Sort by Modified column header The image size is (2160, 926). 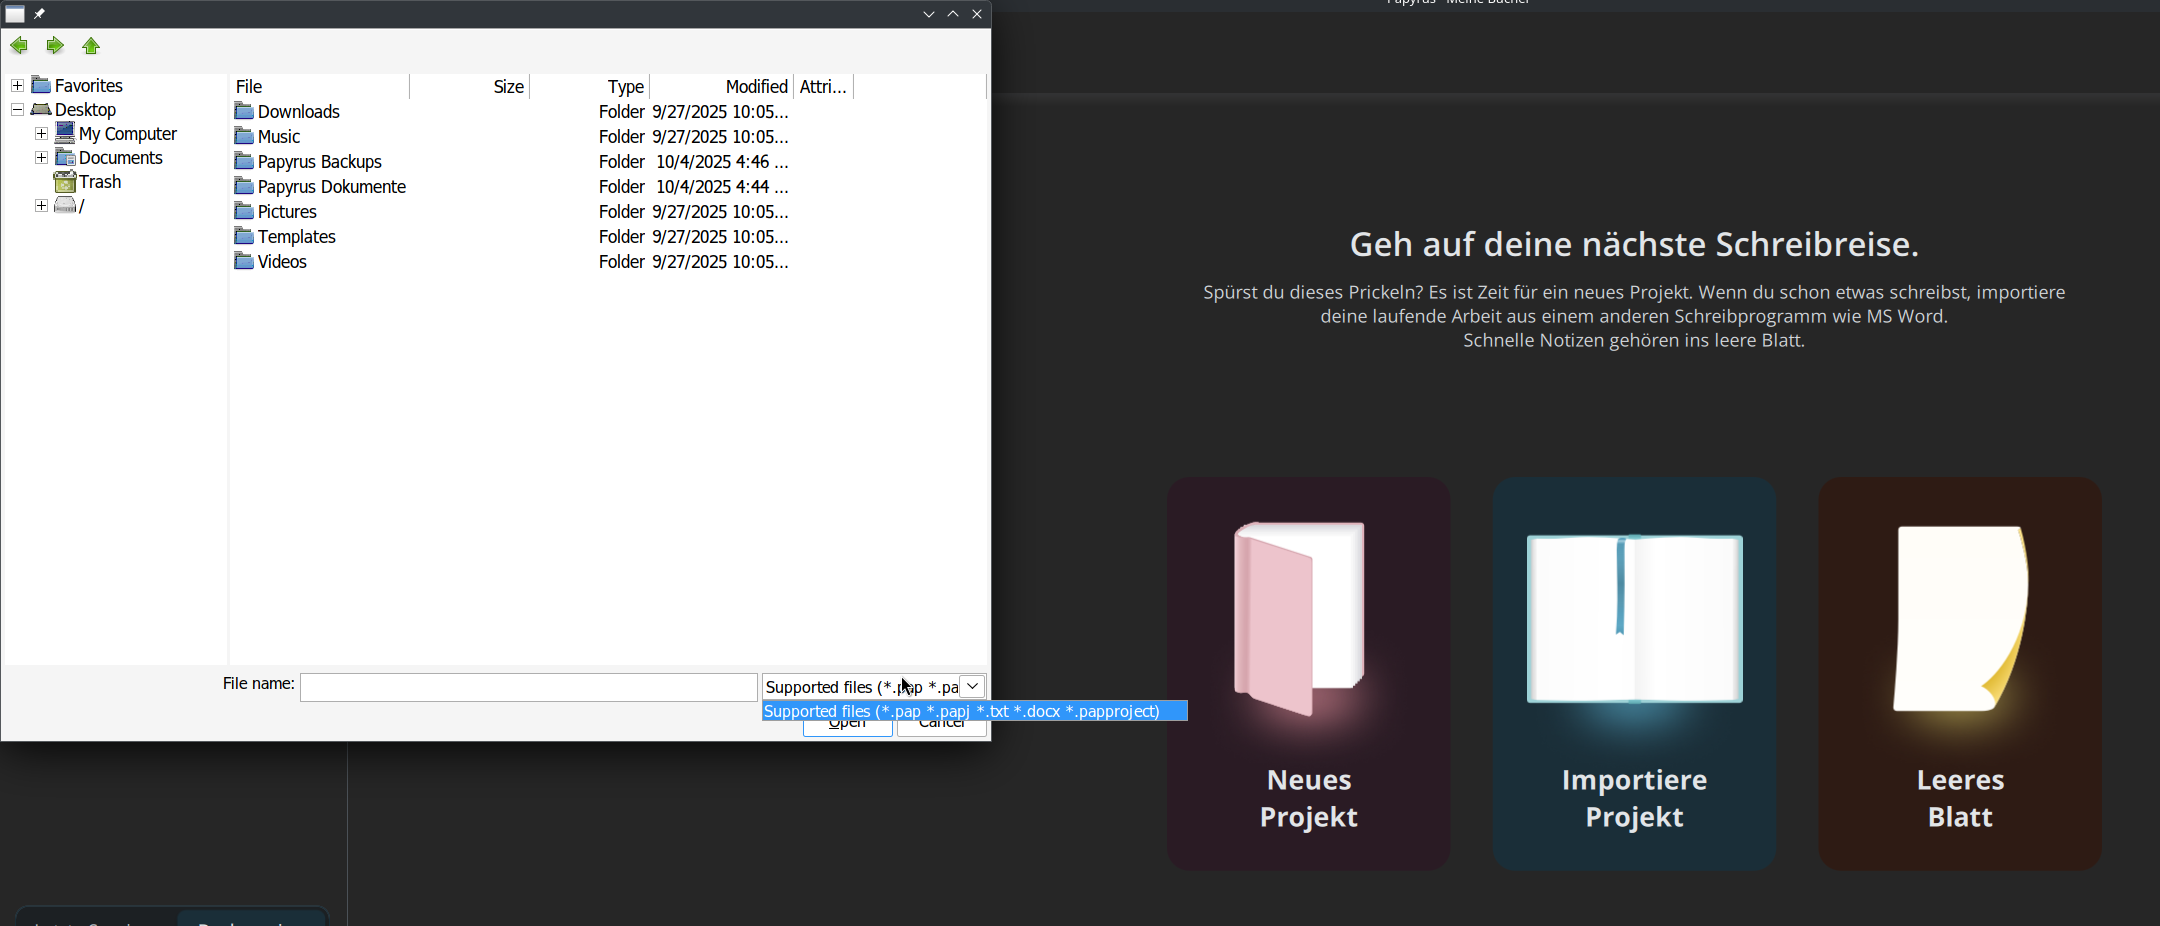(756, 87)
